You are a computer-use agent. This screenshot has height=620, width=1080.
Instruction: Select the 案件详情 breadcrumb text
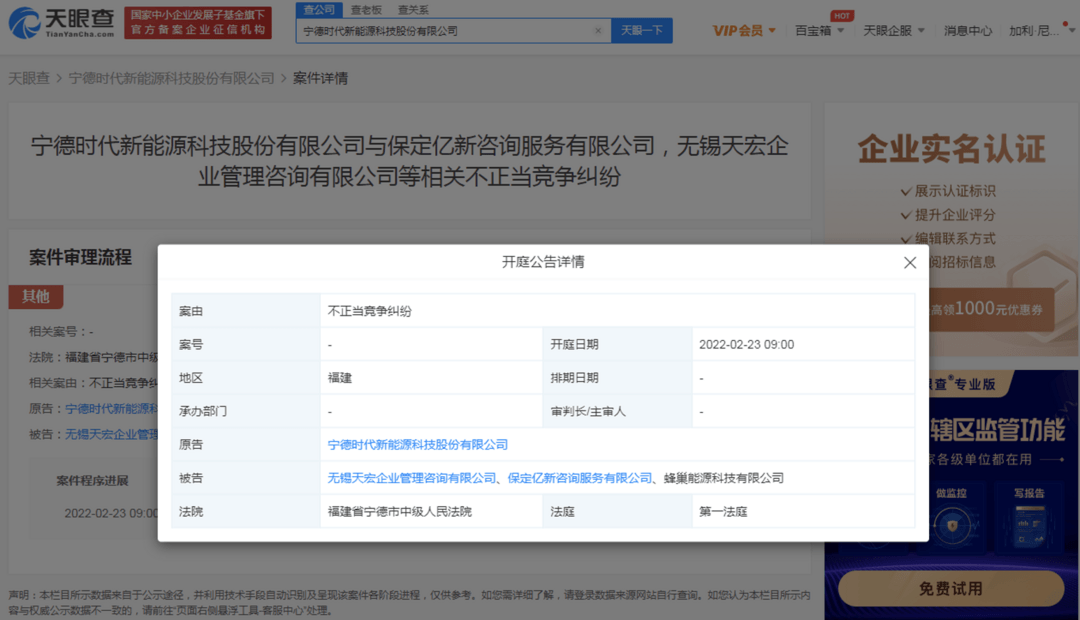(x=320, y=78)
